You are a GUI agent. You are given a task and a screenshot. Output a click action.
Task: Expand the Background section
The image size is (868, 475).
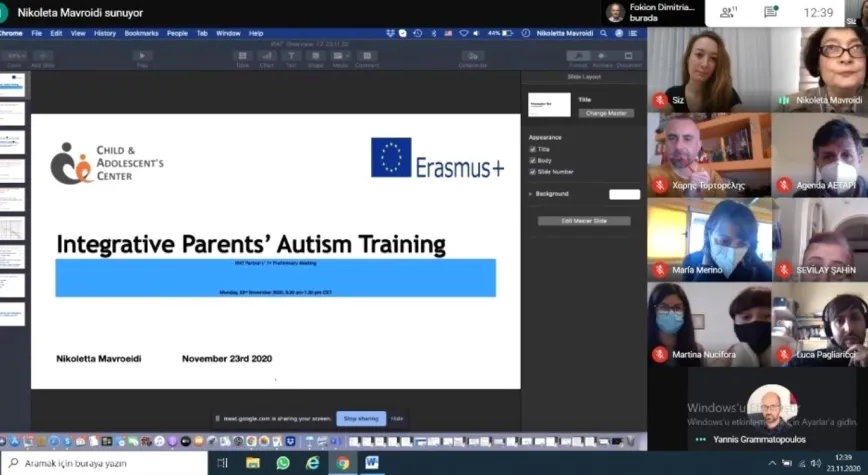[531, 194]
